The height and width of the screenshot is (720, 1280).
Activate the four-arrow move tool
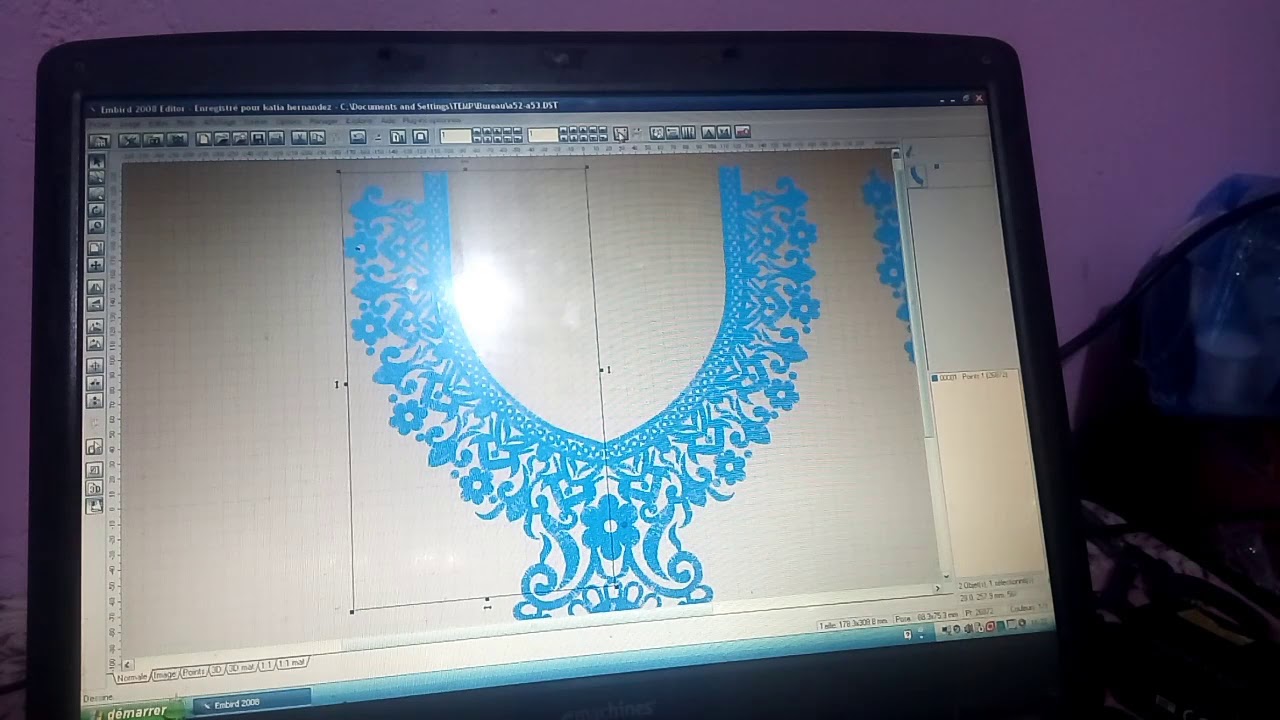(97, 266)
